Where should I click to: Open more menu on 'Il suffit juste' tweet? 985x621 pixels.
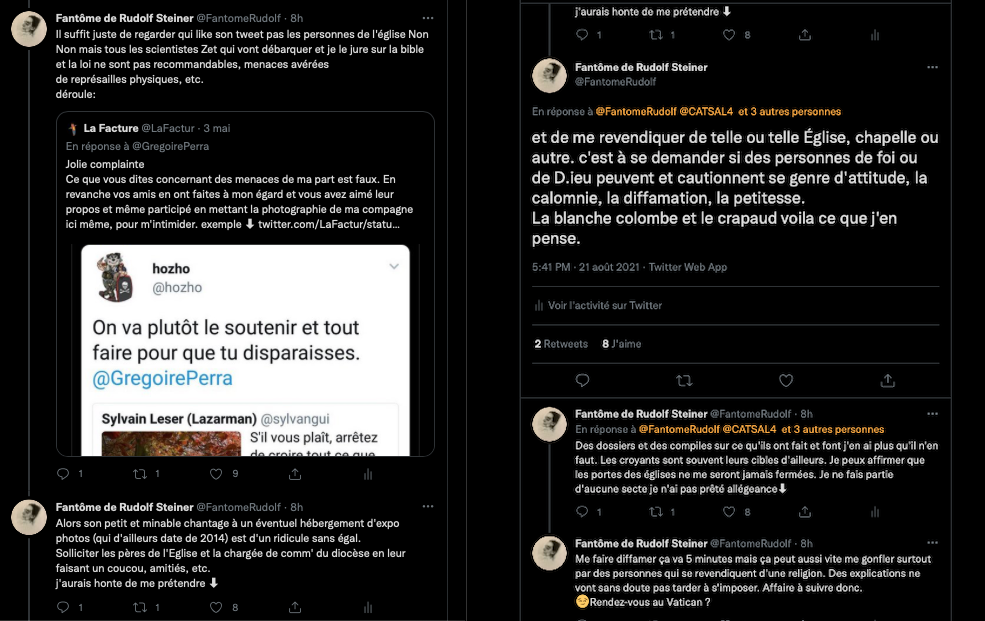(x=428, y=18)
